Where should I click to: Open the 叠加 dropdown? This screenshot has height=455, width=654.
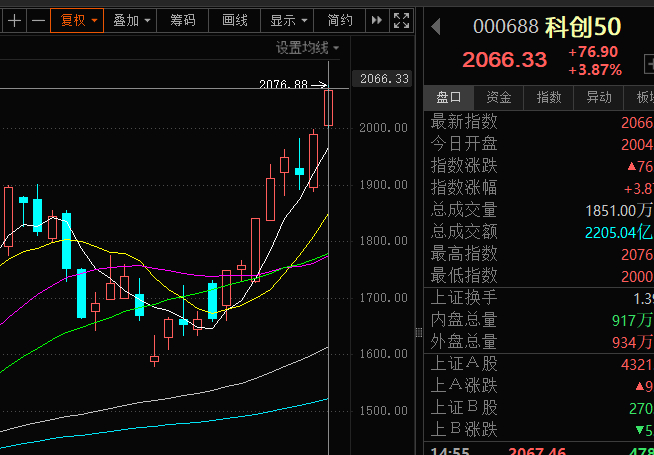click(x=130, y=20)
